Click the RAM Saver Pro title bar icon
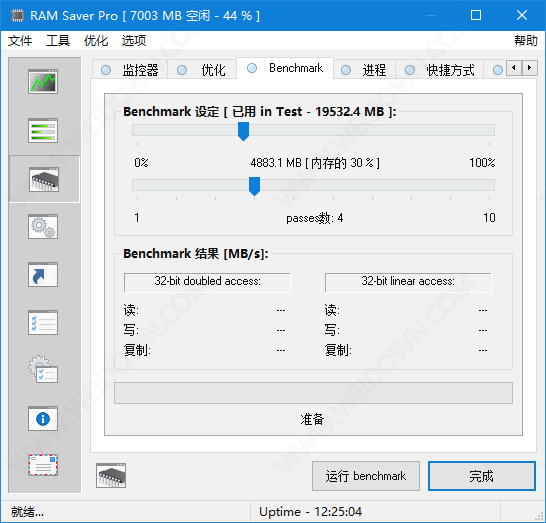The image size is (546, 523). (17, 16)
